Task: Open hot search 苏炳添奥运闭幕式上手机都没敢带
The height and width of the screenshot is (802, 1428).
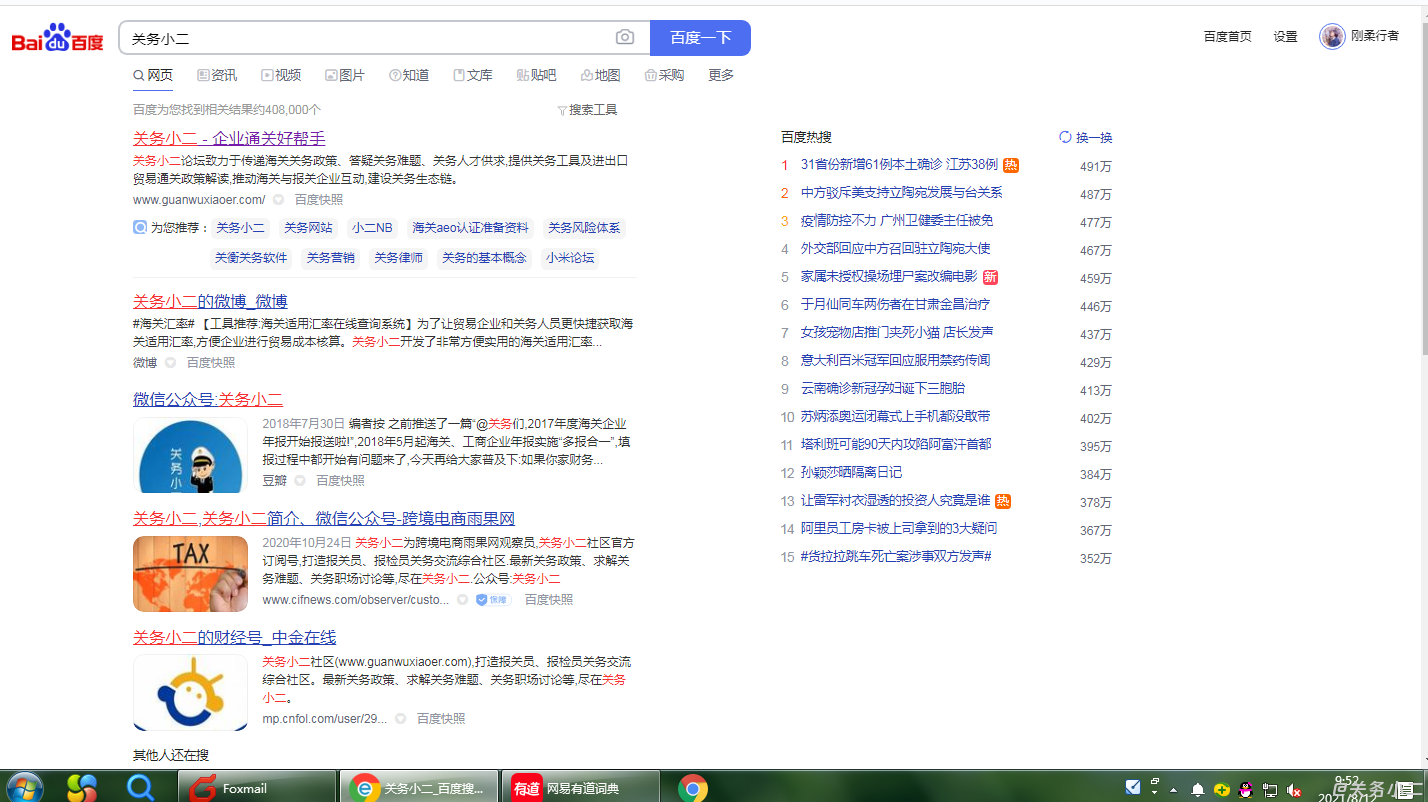Action: pyautogui.click(x=895, y=417)
